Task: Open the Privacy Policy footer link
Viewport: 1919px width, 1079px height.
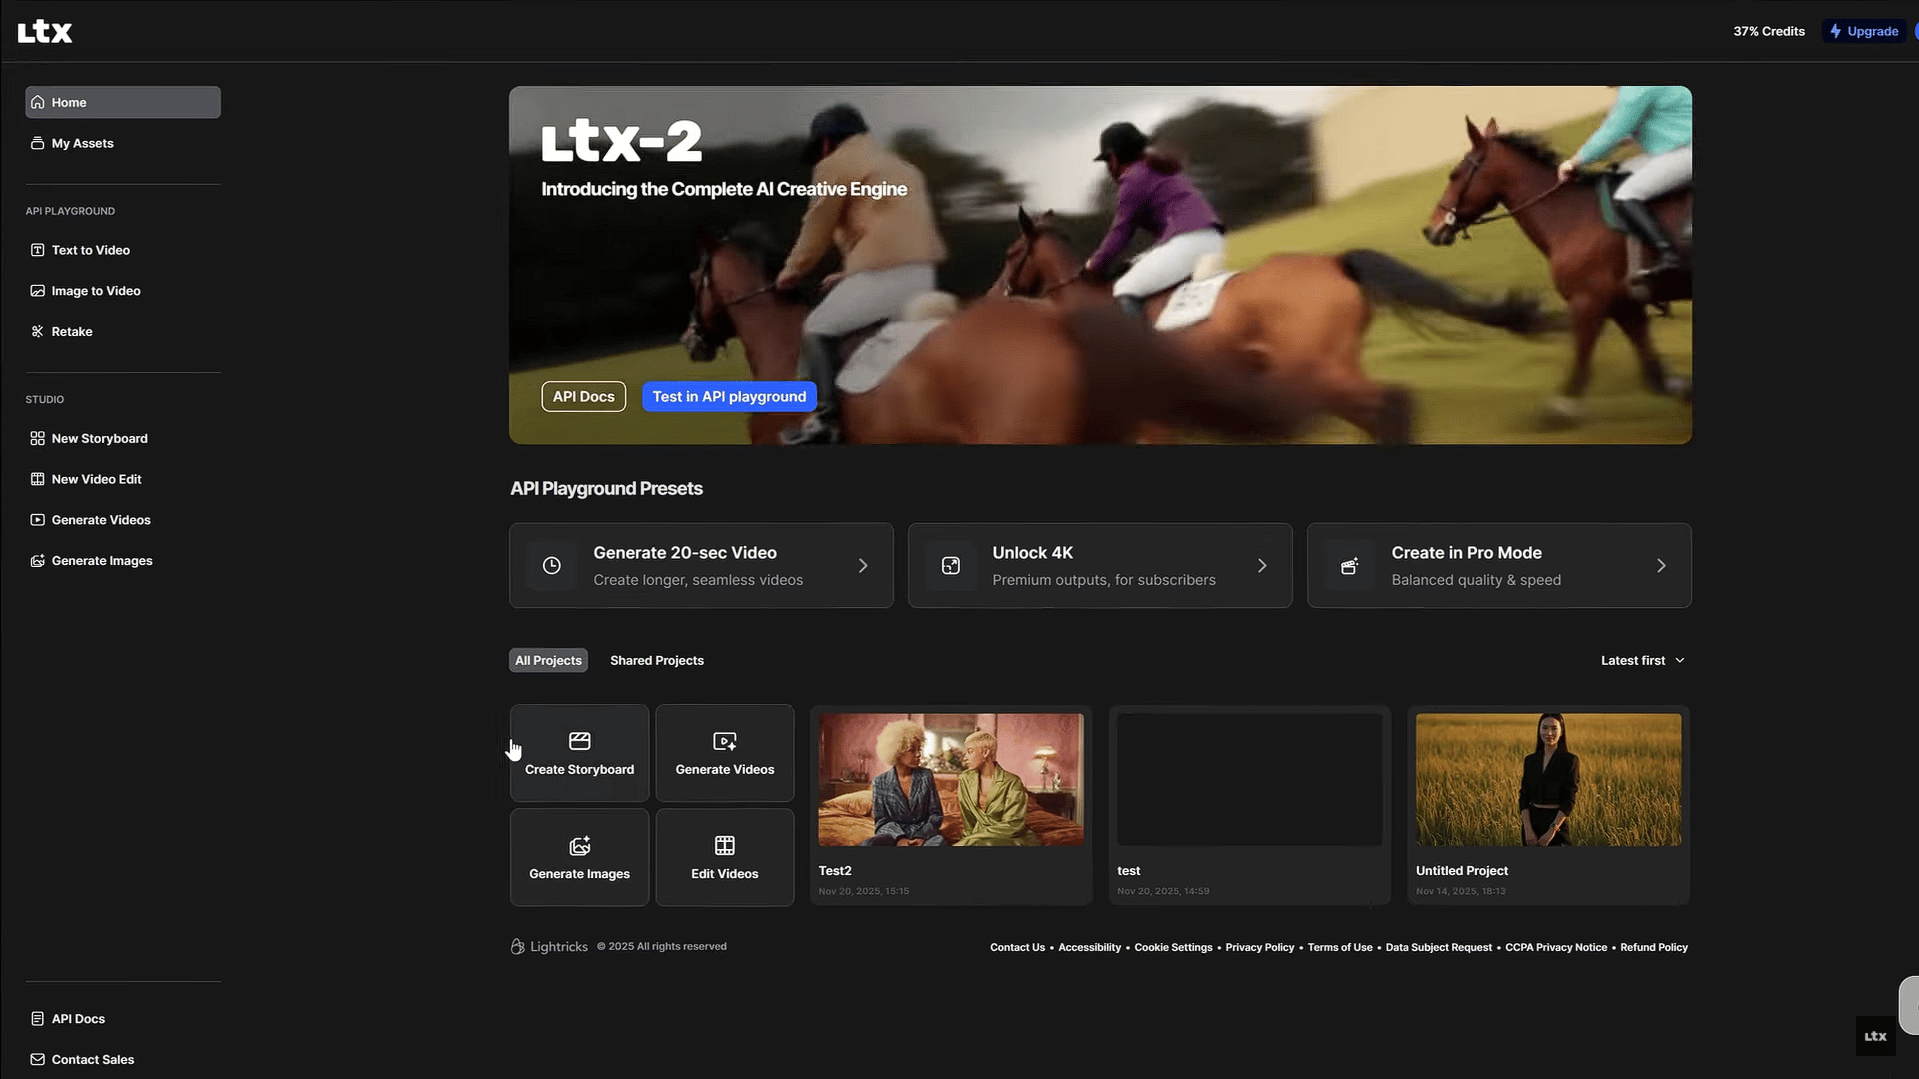Action: (1259, 948)
